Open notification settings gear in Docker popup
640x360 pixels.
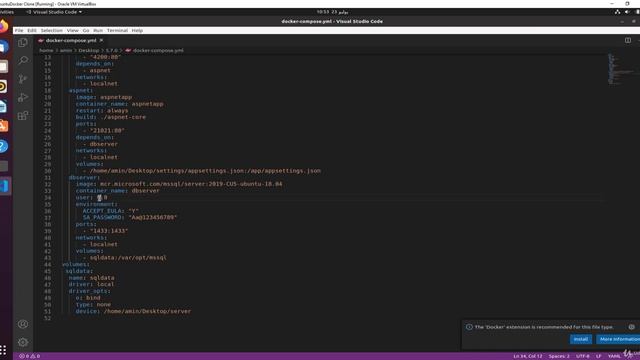click(631, 327)
